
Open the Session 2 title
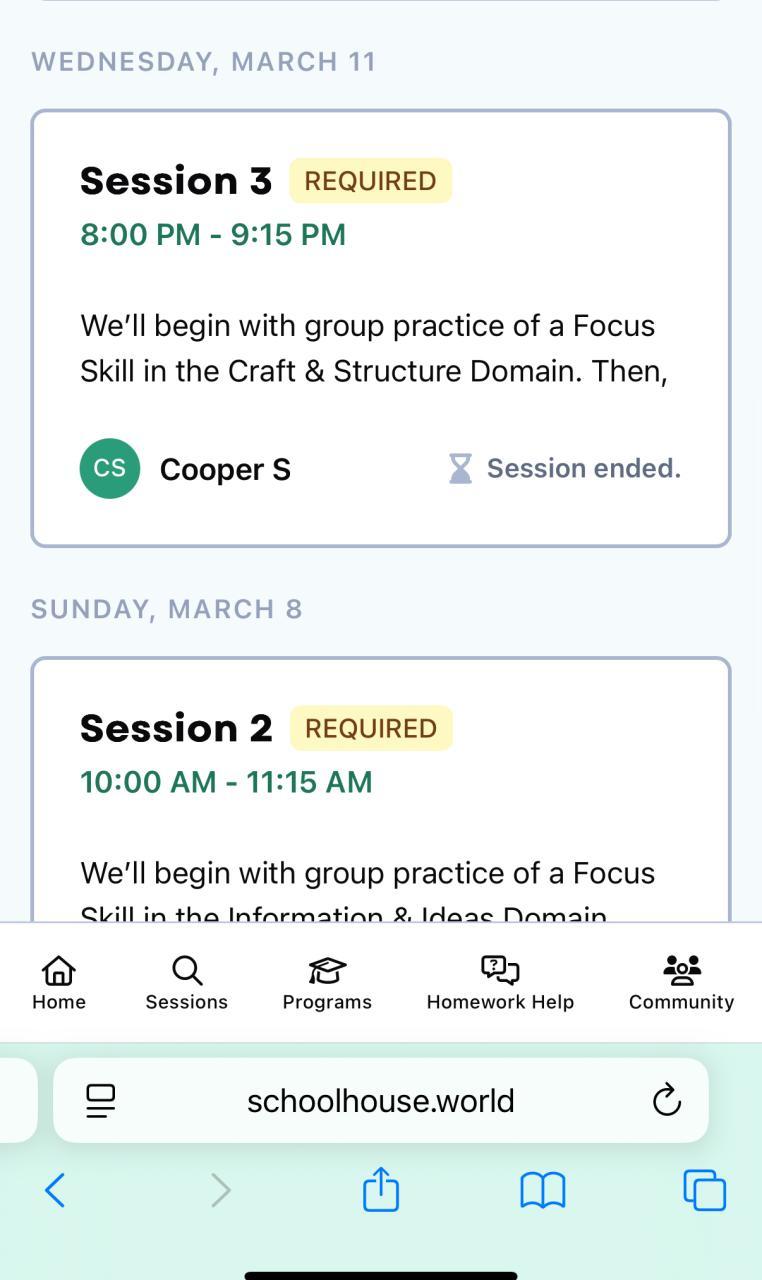(x=176, y=728)
